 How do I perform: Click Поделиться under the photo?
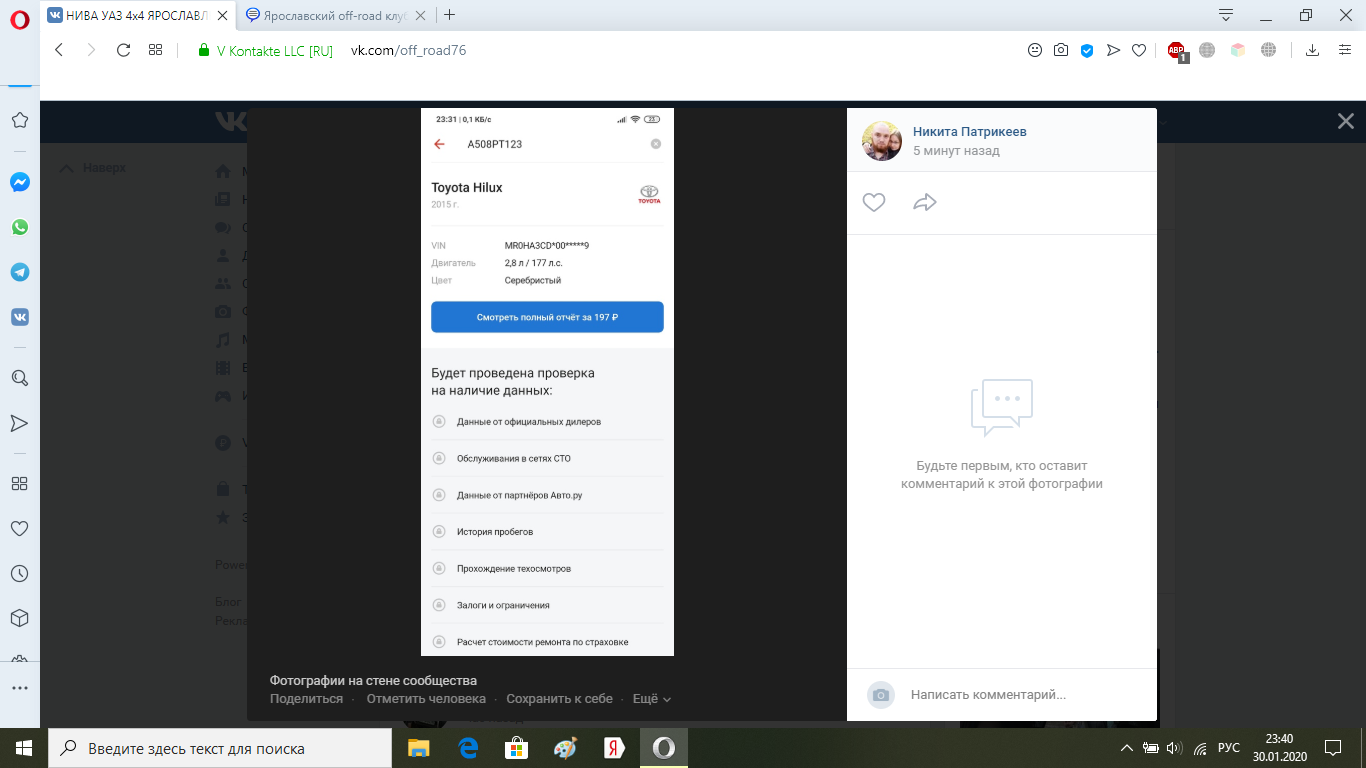306,699
